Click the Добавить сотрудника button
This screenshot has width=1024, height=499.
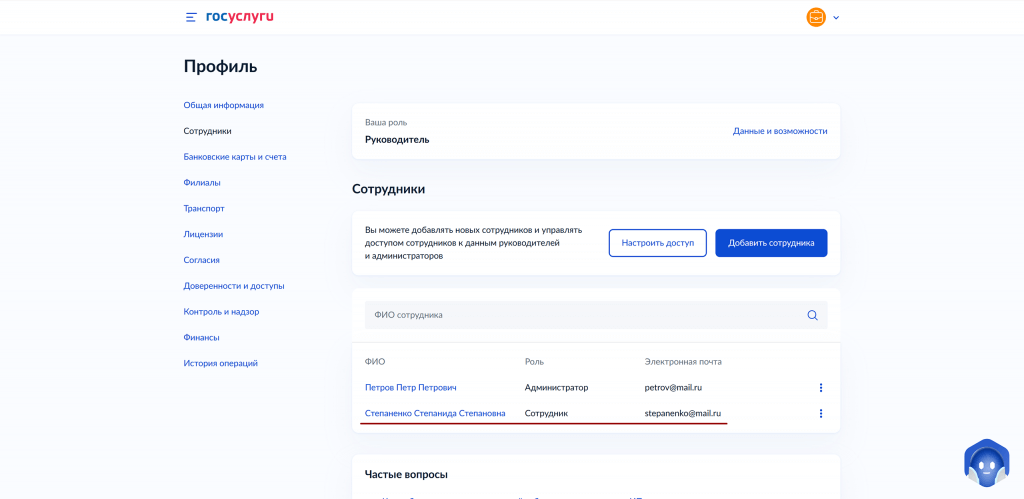pos(771,243)
